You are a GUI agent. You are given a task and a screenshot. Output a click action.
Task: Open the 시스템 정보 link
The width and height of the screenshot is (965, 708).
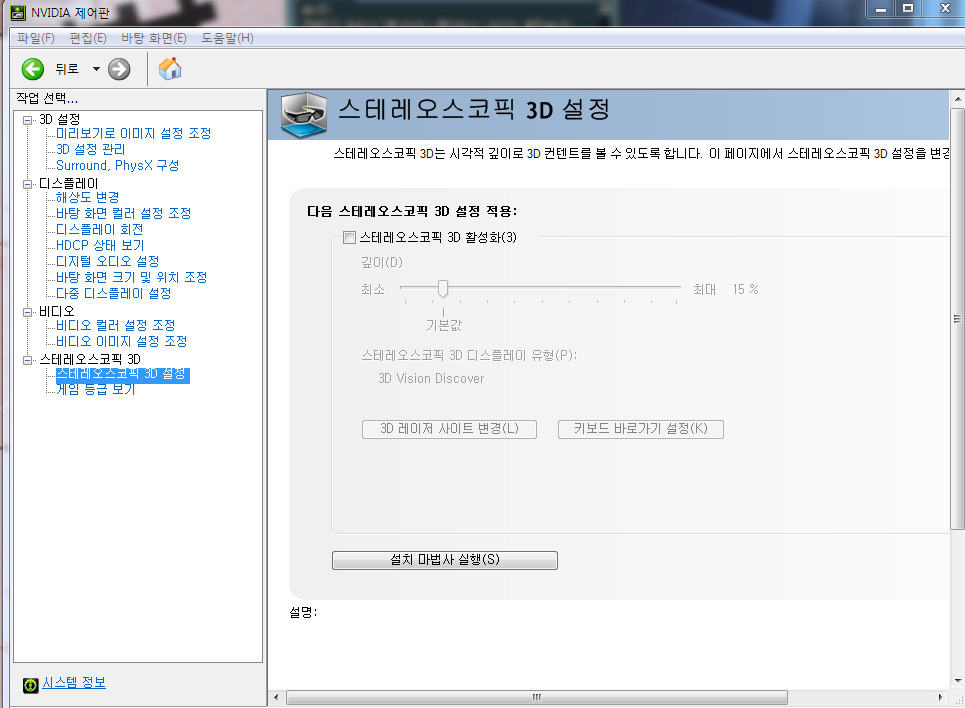[74, 683]
